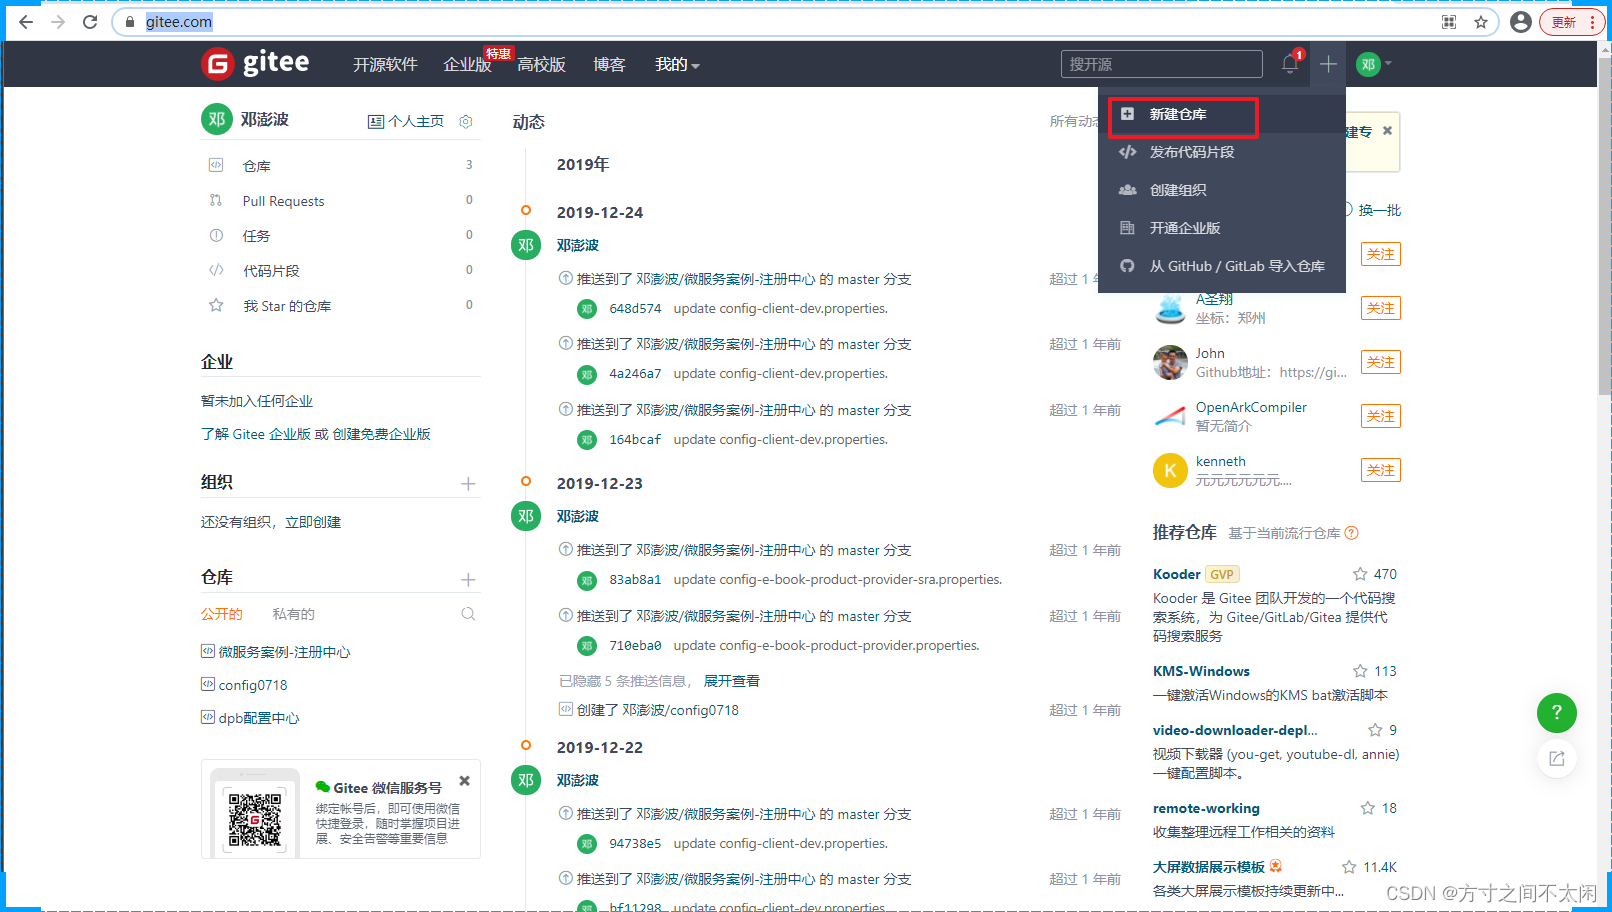Open the user avatar menu
Image resolution: width=1612 pixels, height=912 pixels.
click(x=1373, y=64)
